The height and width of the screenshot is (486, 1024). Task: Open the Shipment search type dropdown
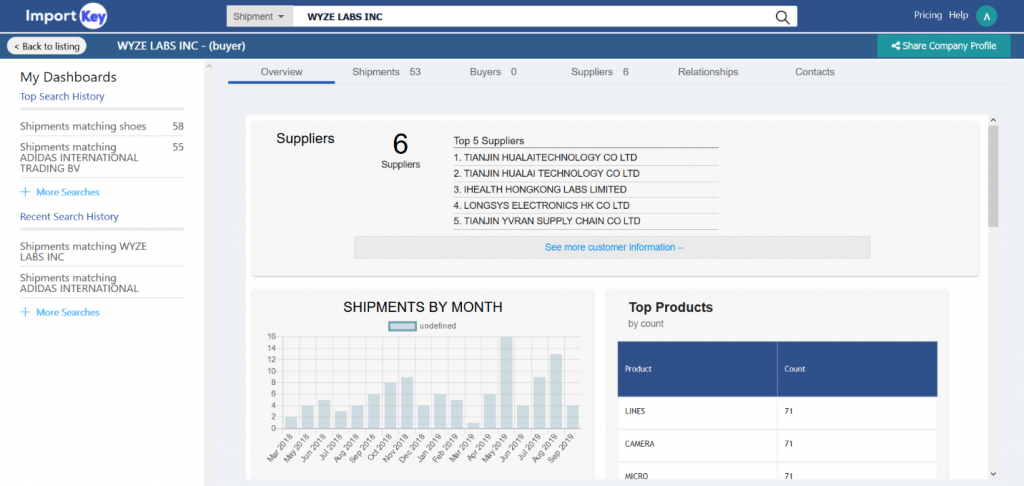[259, 17]
